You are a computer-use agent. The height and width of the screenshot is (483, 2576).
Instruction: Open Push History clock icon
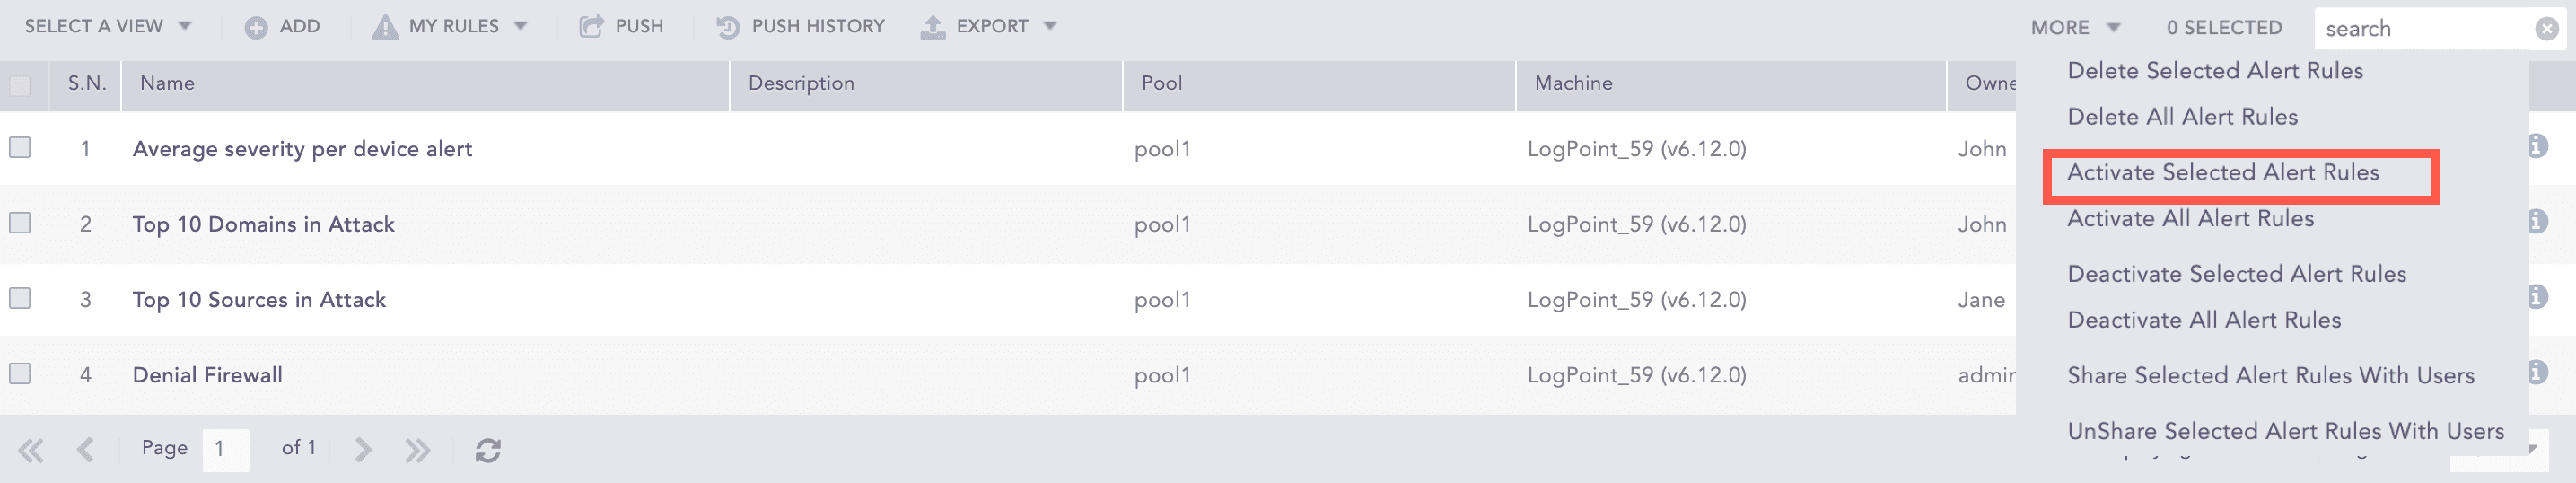728,27
